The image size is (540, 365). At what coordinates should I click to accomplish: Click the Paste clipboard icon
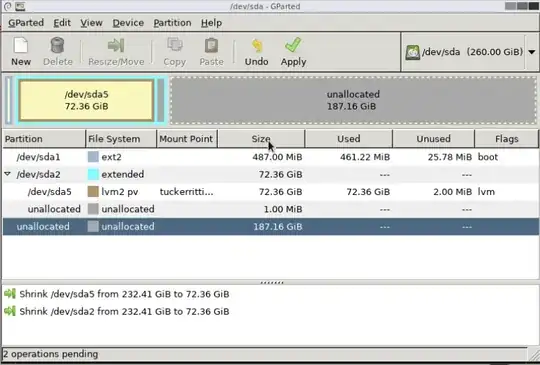[x=211, y=45]
